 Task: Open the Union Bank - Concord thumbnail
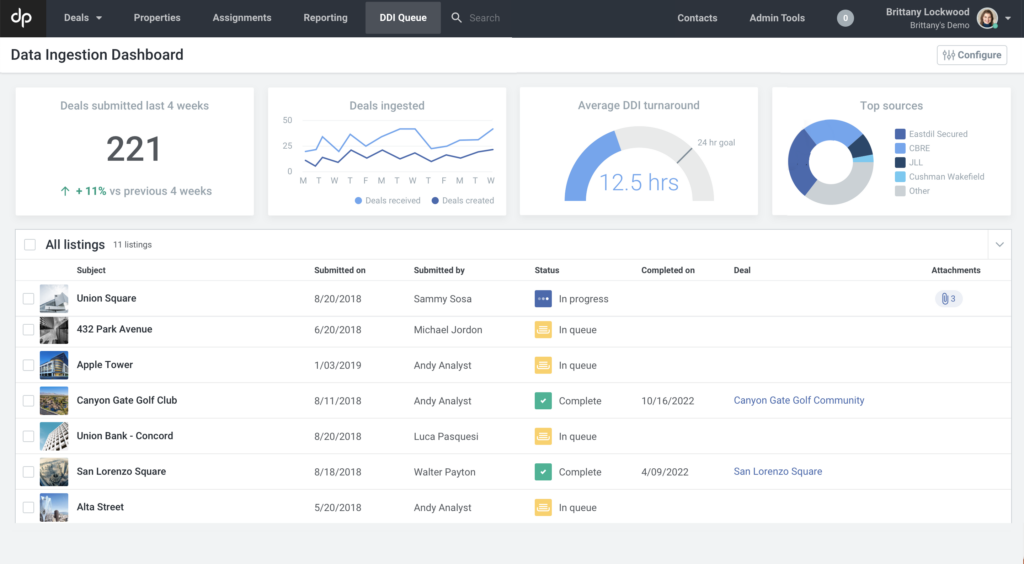(54, 436)
